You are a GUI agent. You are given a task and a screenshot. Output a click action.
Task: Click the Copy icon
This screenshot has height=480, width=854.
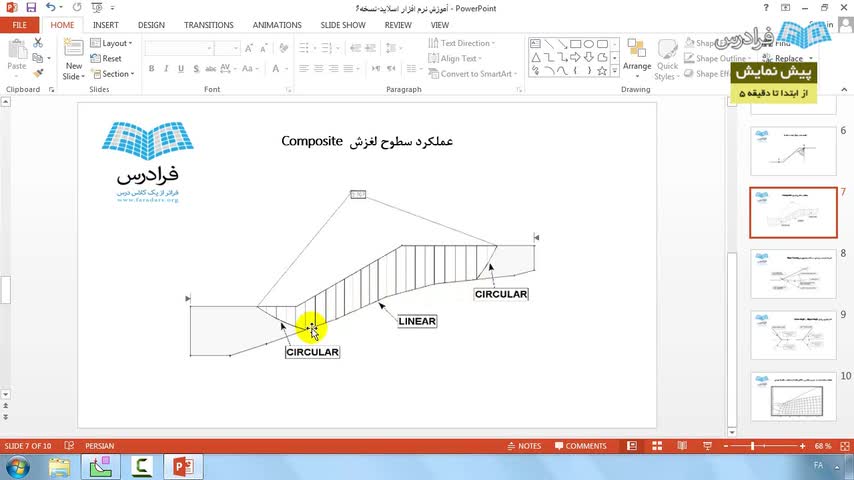[x=38, y=58]
